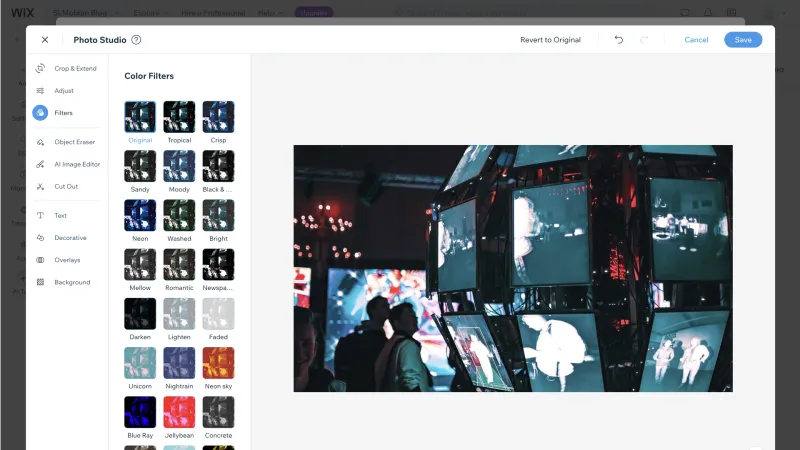Click the redo arrow icon

pos(644,40)
